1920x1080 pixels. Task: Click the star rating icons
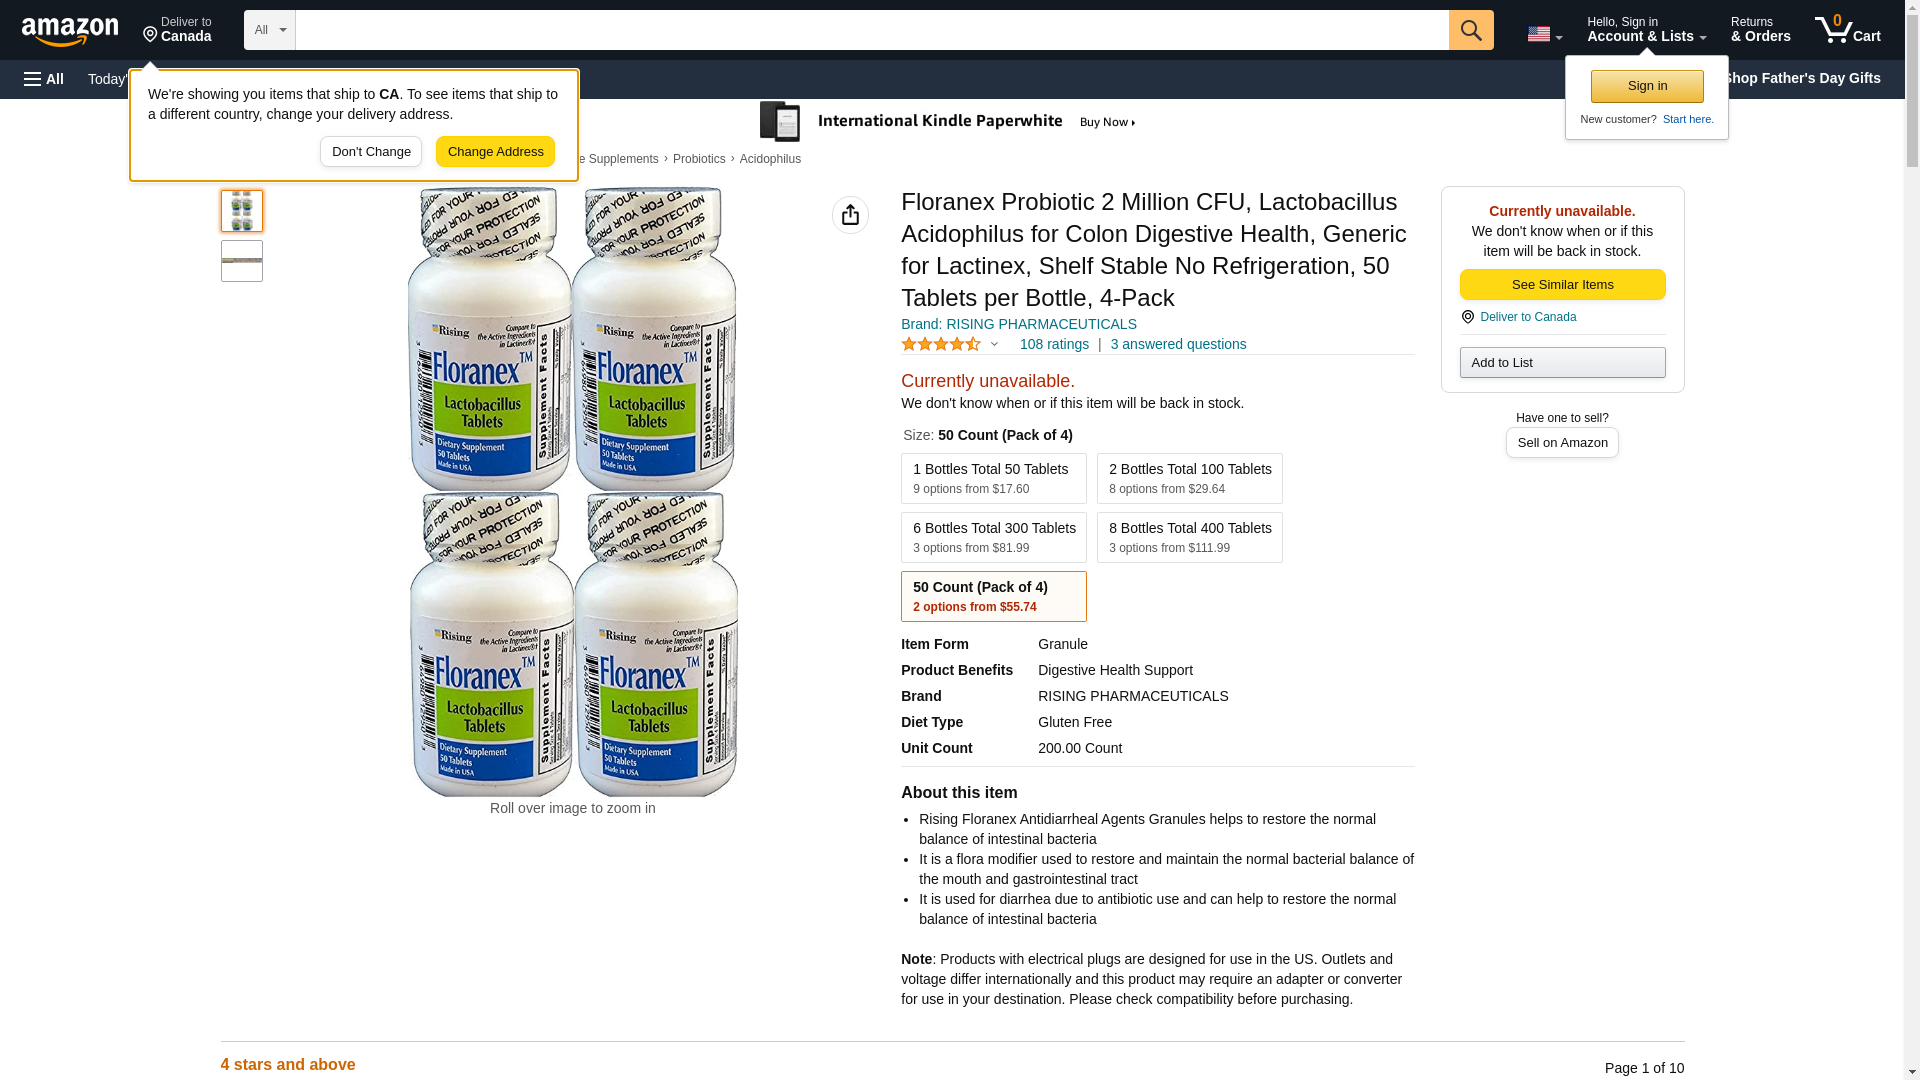[x=941, y=344]
